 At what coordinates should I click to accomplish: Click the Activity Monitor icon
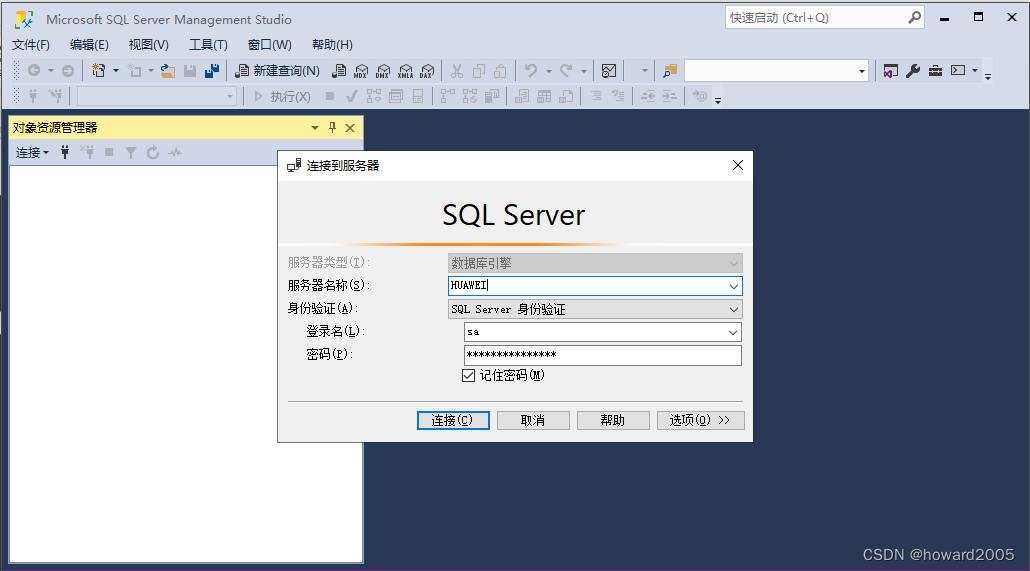pyautogui.click(x=609, y=70)
